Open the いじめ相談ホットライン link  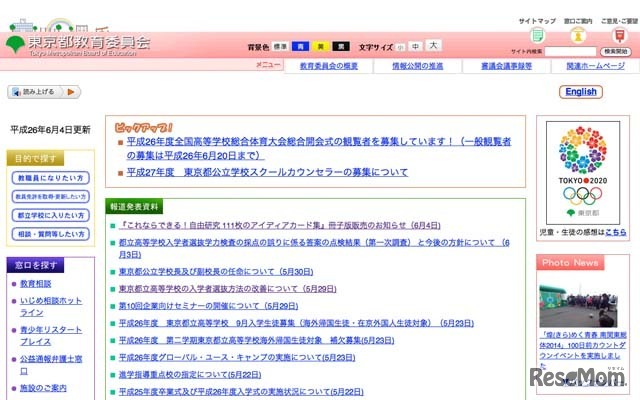[51, 307]
